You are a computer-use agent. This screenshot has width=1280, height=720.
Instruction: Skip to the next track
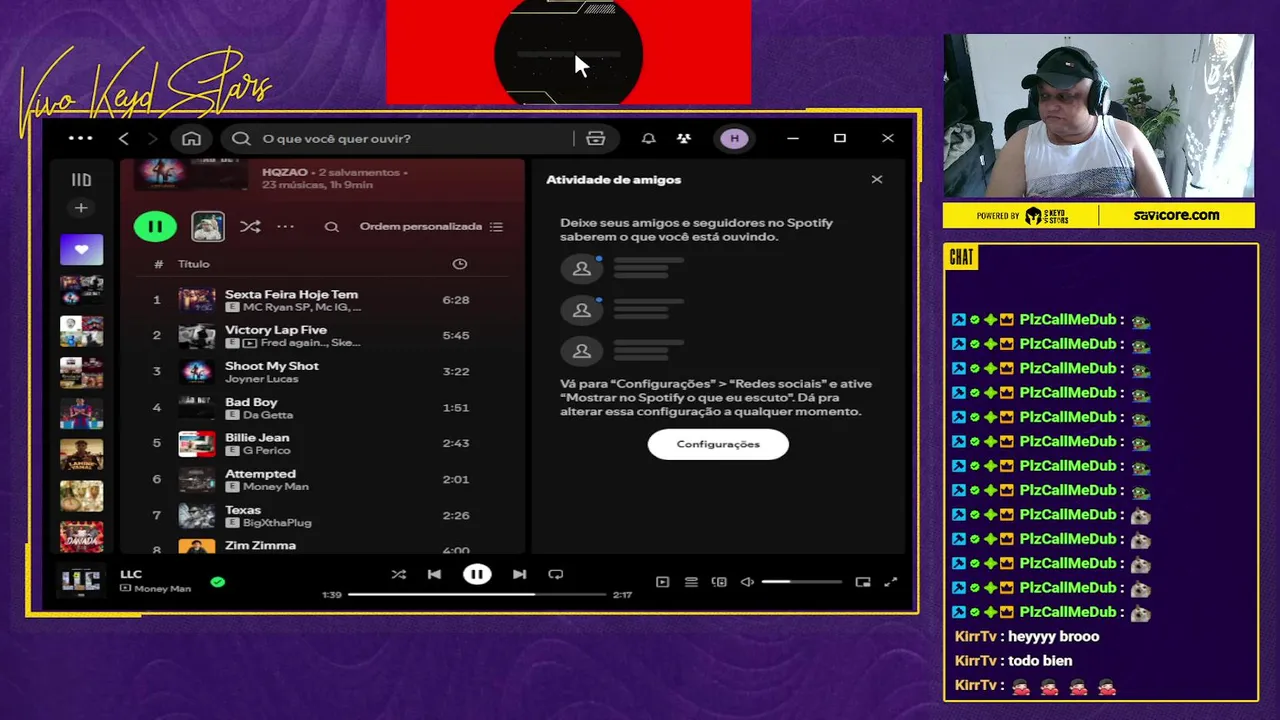(x=519, y=574)
